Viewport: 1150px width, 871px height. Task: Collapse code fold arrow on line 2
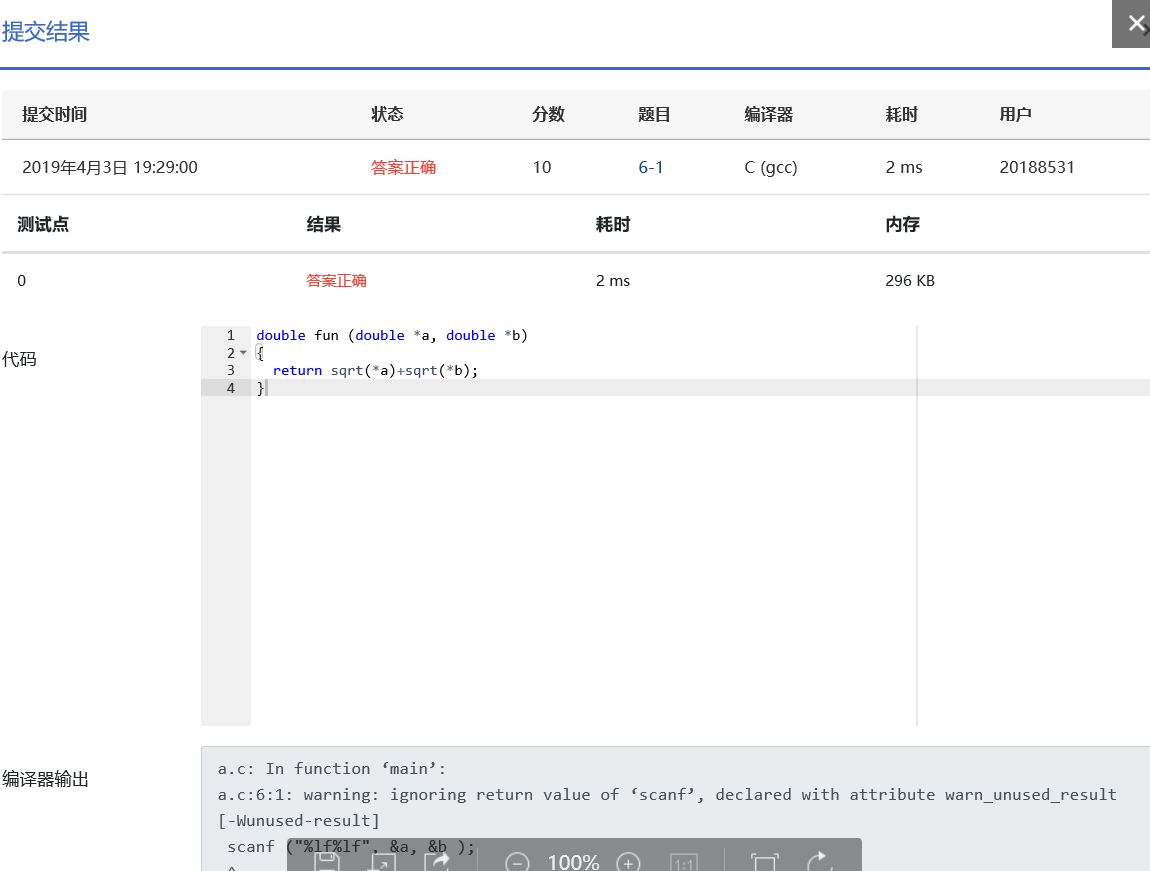pyautogui.click(x=243, y=353)
